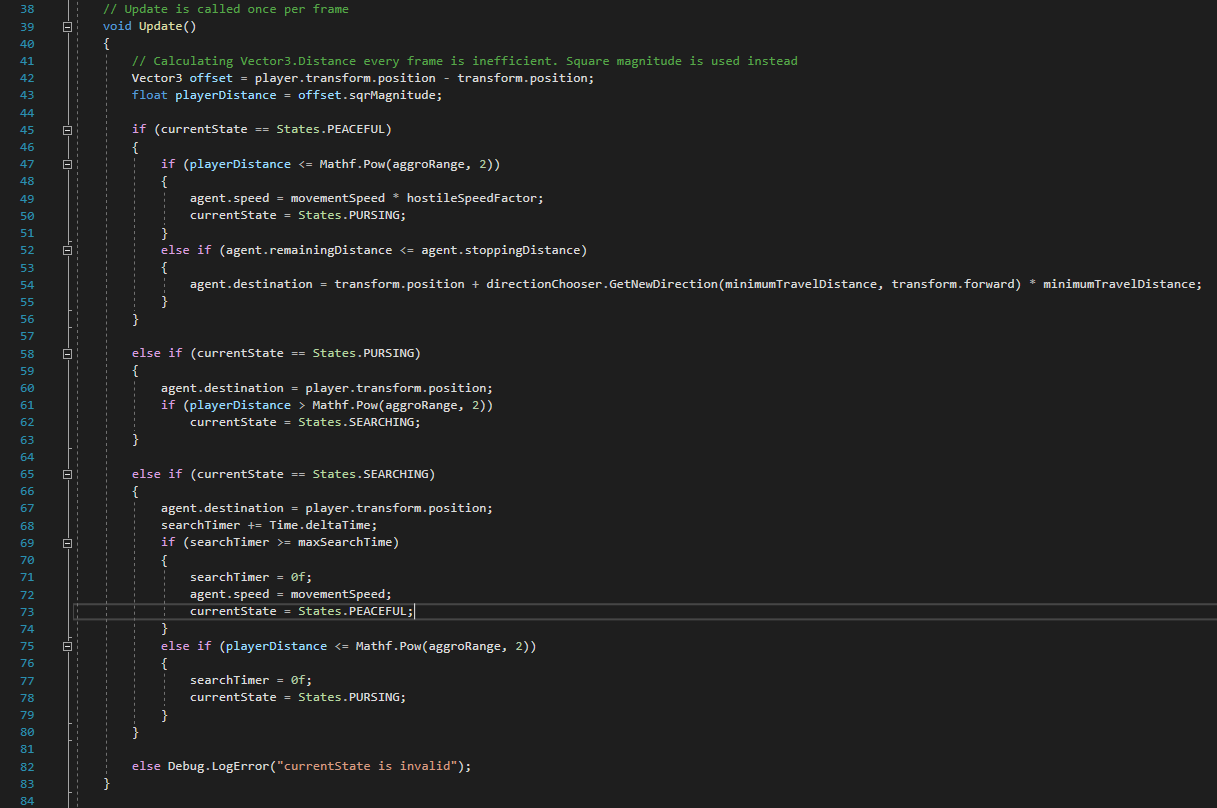
Task: Collapse the playerDistance else-if block on line 75
Action: (x=67, y=645)
